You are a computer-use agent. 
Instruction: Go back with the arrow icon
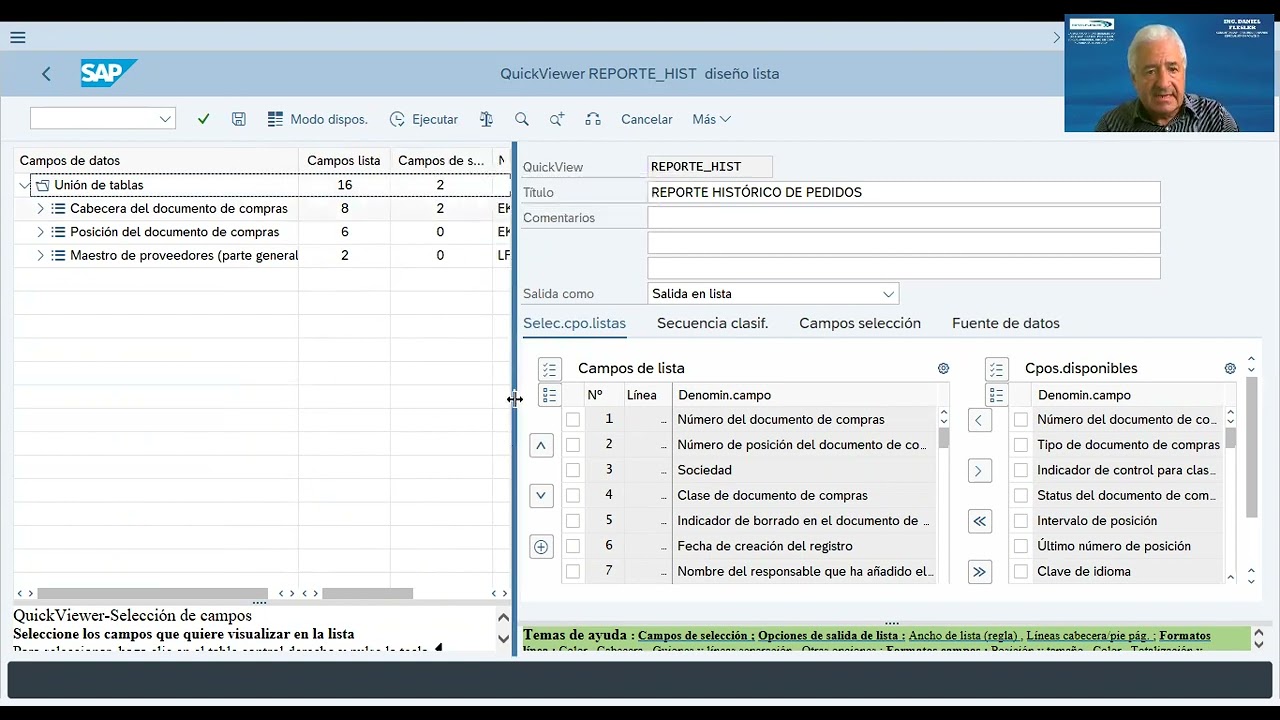pos(46,74)
